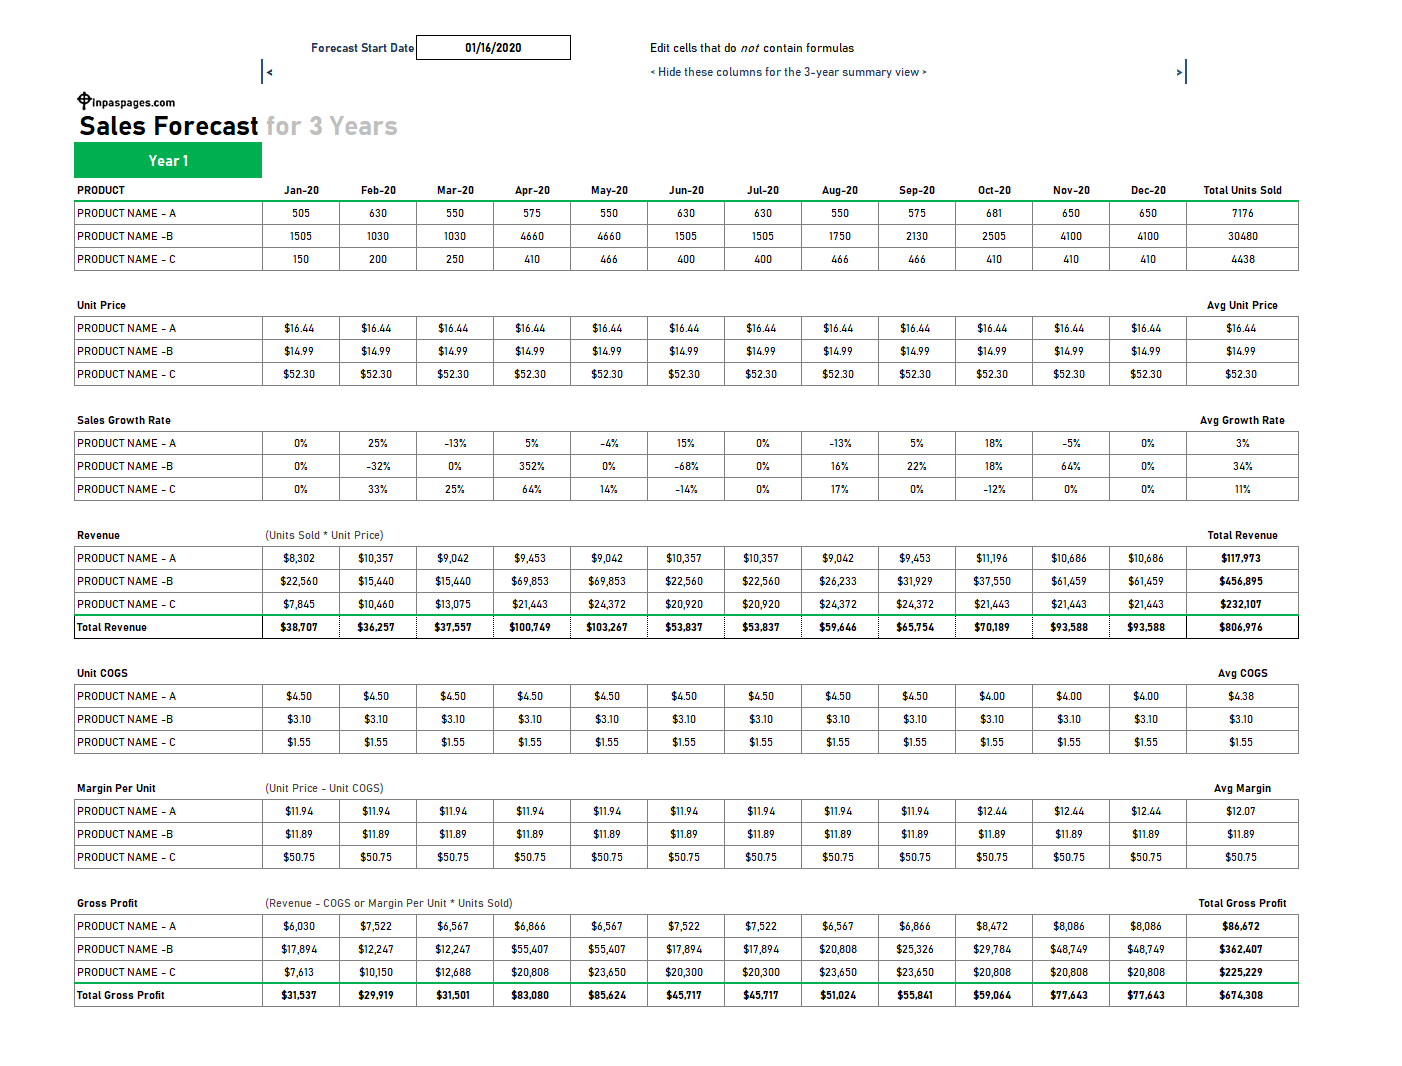This screenshot has height=1066, width=1402.
Task: Click the Forecast Start Date field showing 01/16/2020
Action: point(493,48)
